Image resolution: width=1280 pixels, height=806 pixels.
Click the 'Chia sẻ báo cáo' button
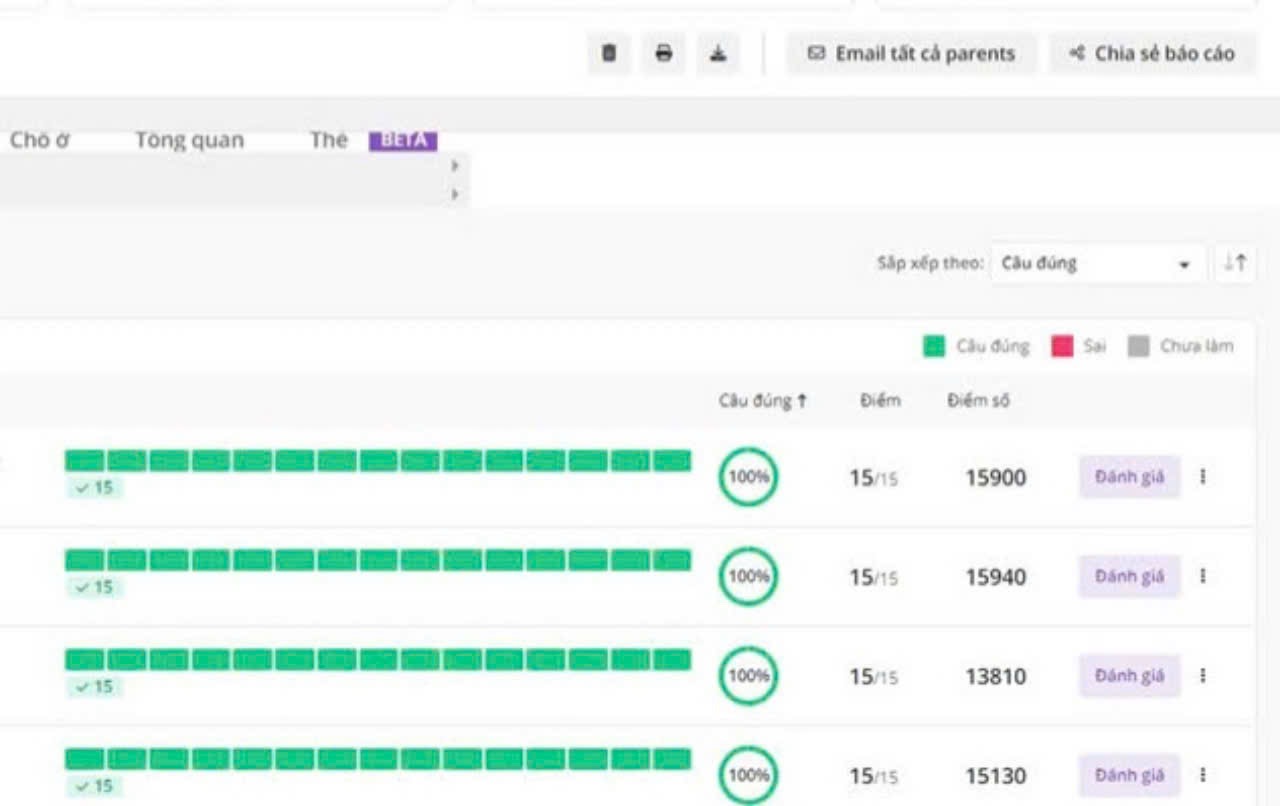(1152, 54)
